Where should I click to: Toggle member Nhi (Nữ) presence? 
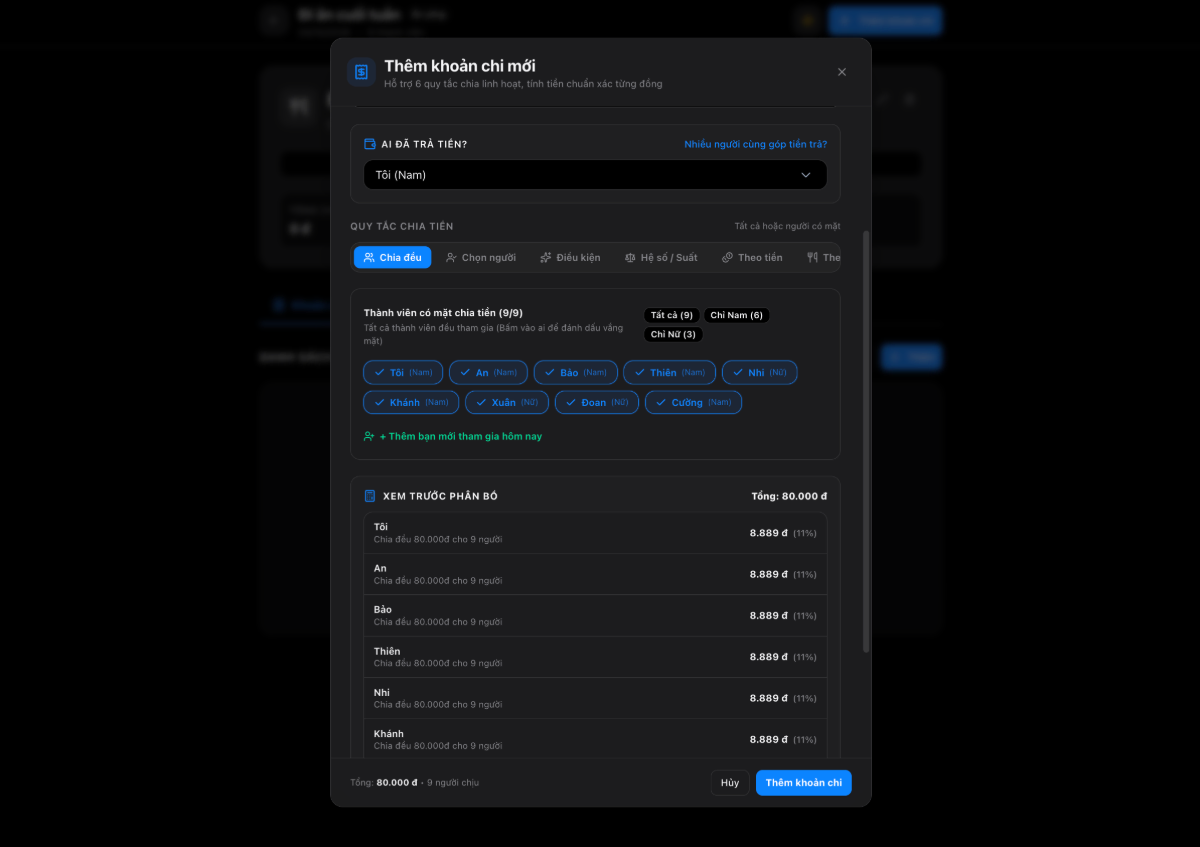(x=759, y=372)
